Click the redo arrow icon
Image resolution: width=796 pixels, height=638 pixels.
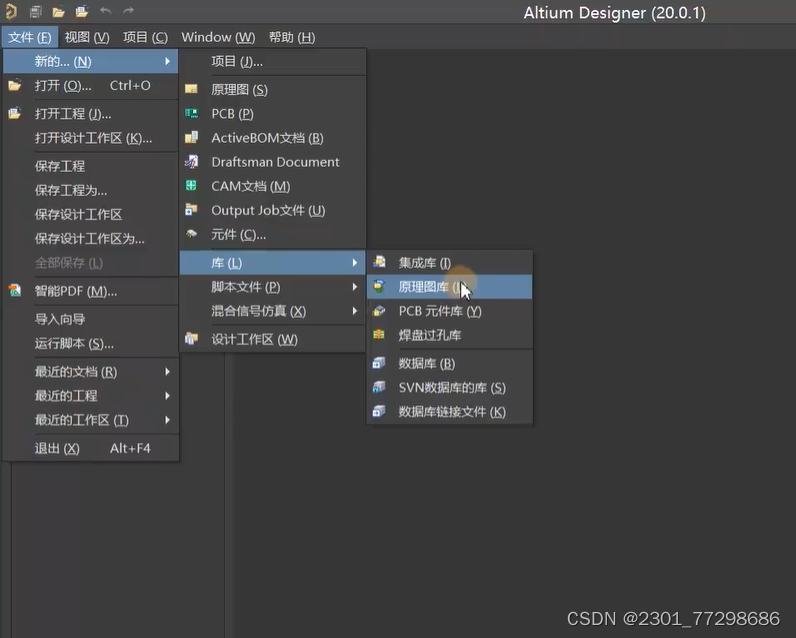click(128, 11)
